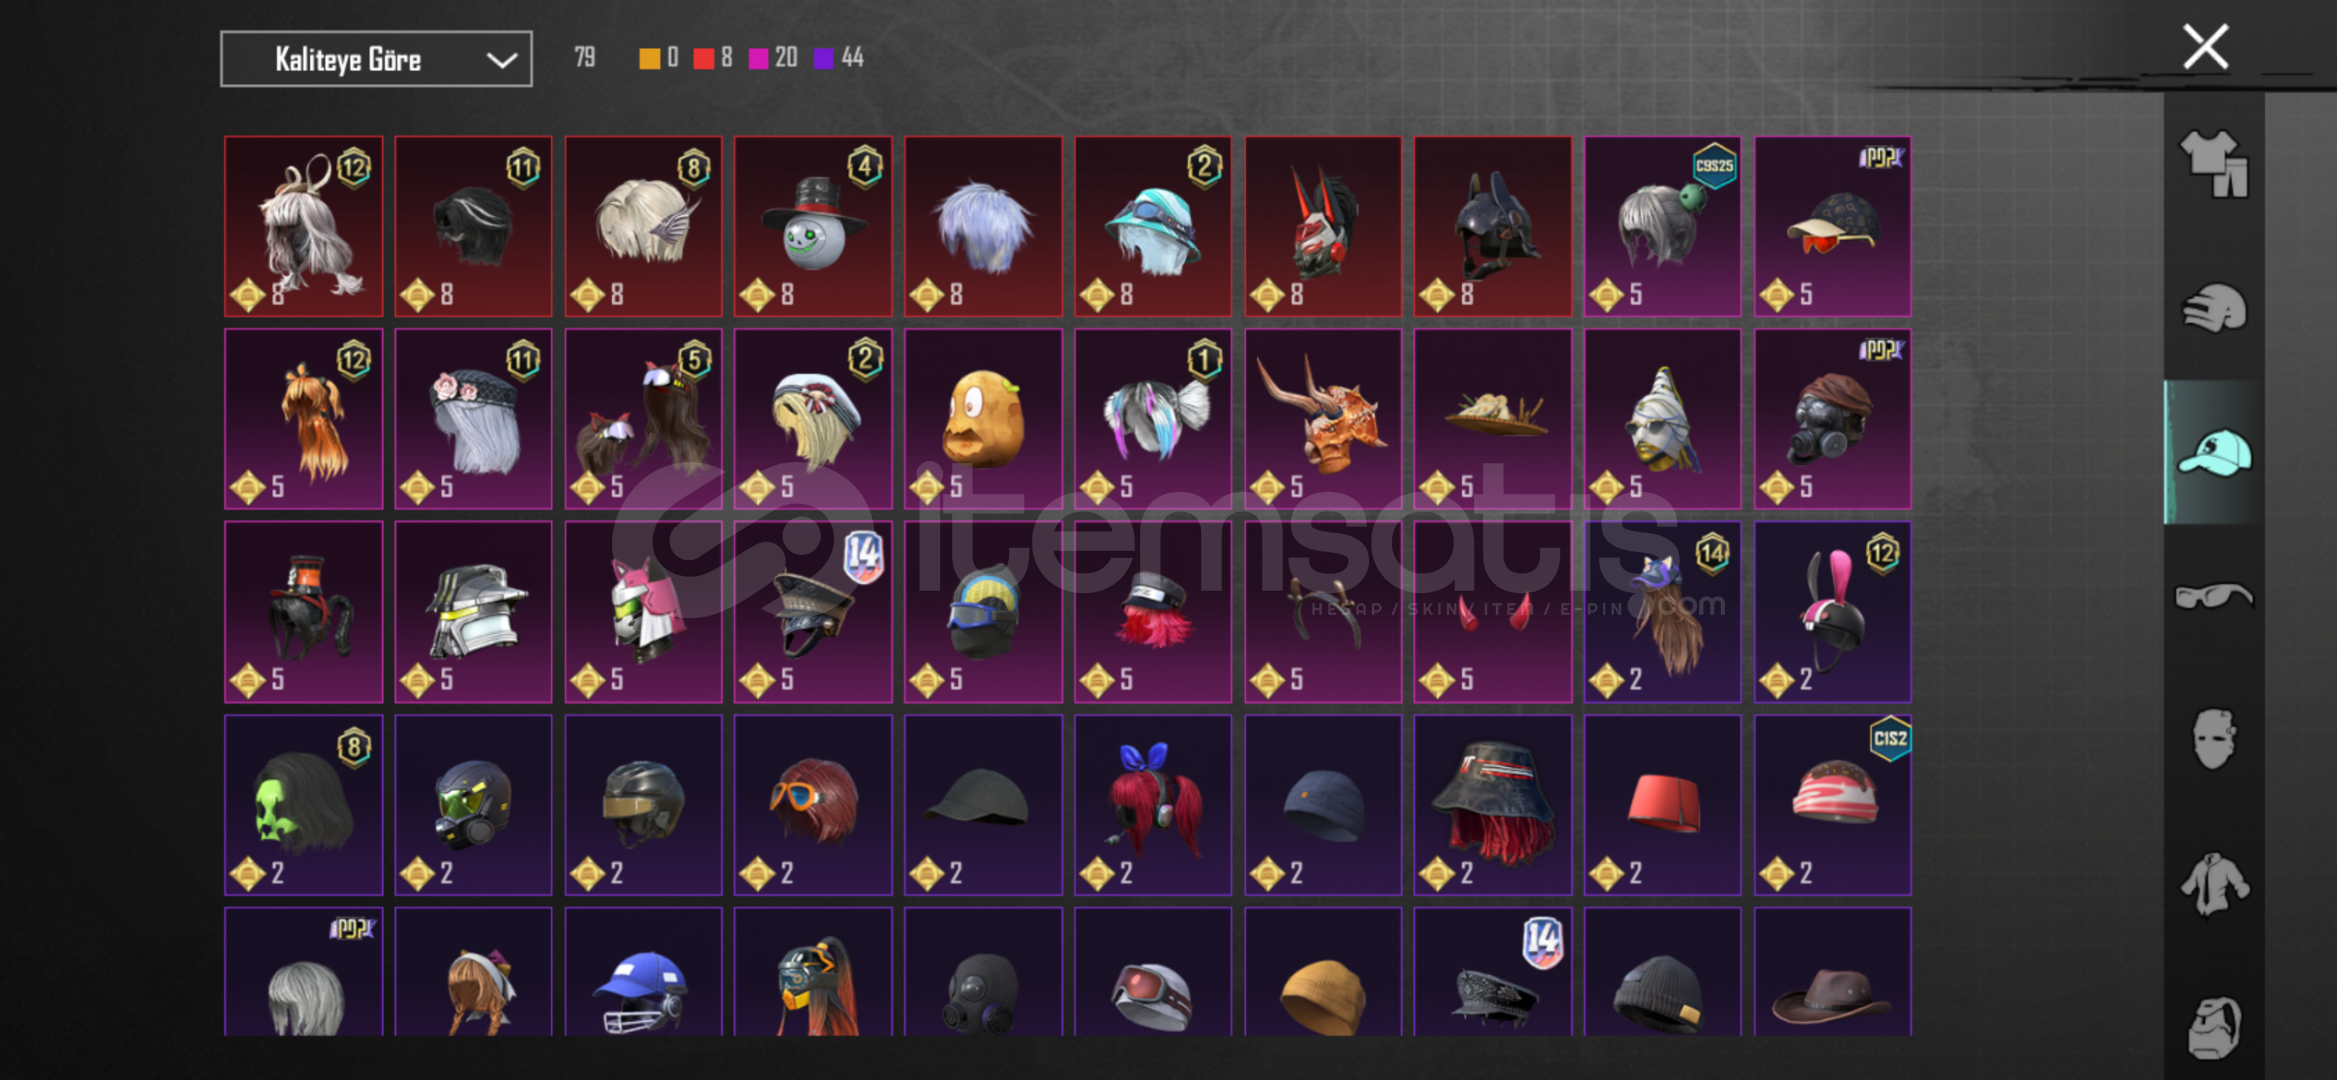Open the backpack category at sidebar bottom
Screen dimensions: 2337x1080
click(2213, 1027)
